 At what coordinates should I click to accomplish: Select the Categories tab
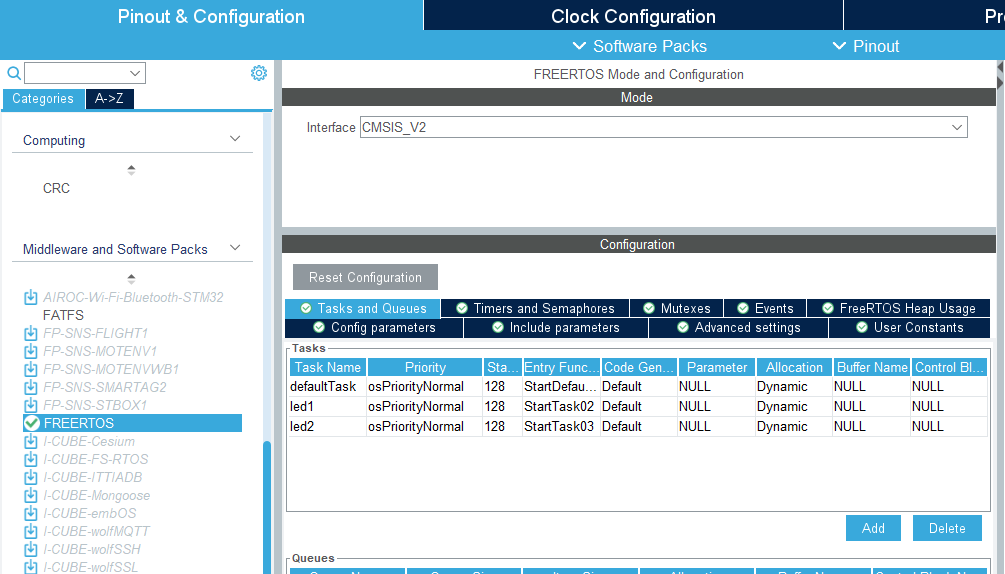[43, 99]
